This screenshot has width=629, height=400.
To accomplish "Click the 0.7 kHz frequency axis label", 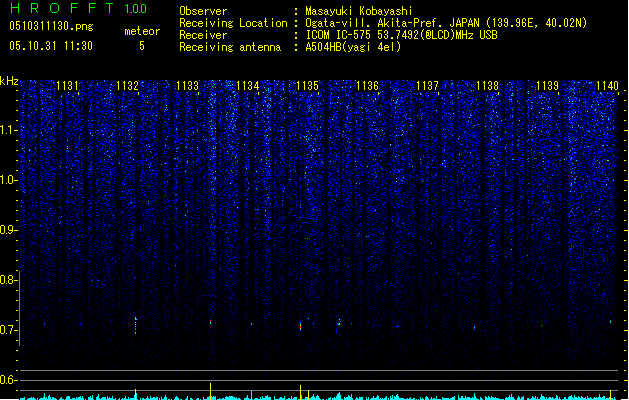I will pyautogui.click(x=9, y=330).
